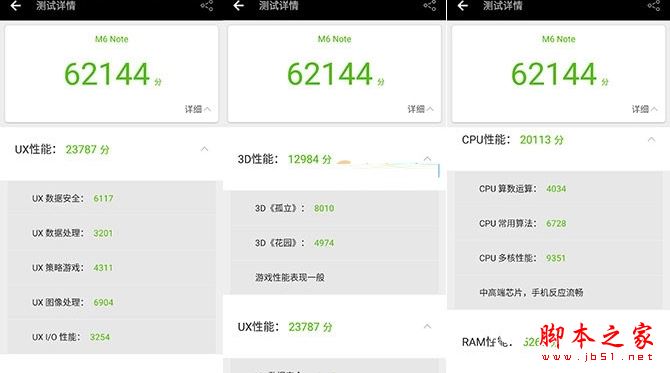Select 测试详情 title in left panel
The height and width of the screenshot is (373, 670).
[x=56, y=6]
